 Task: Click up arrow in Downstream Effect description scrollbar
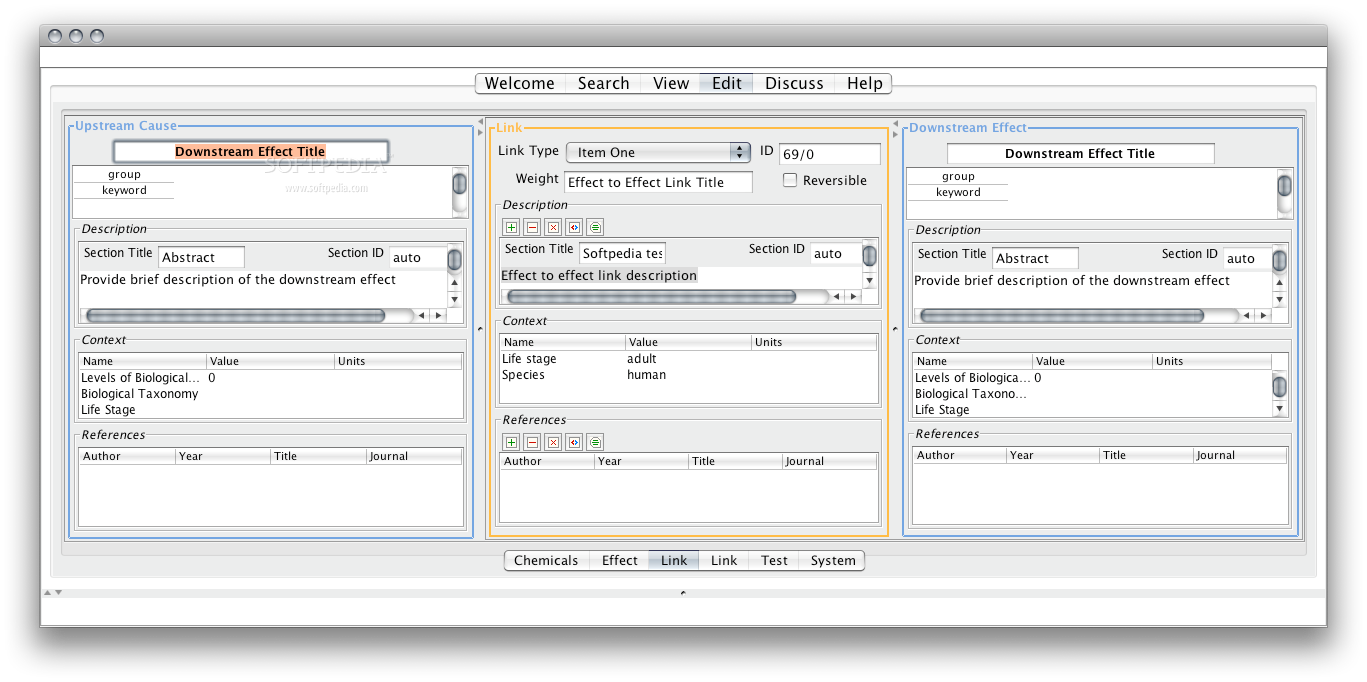[x=1279, y=283]
